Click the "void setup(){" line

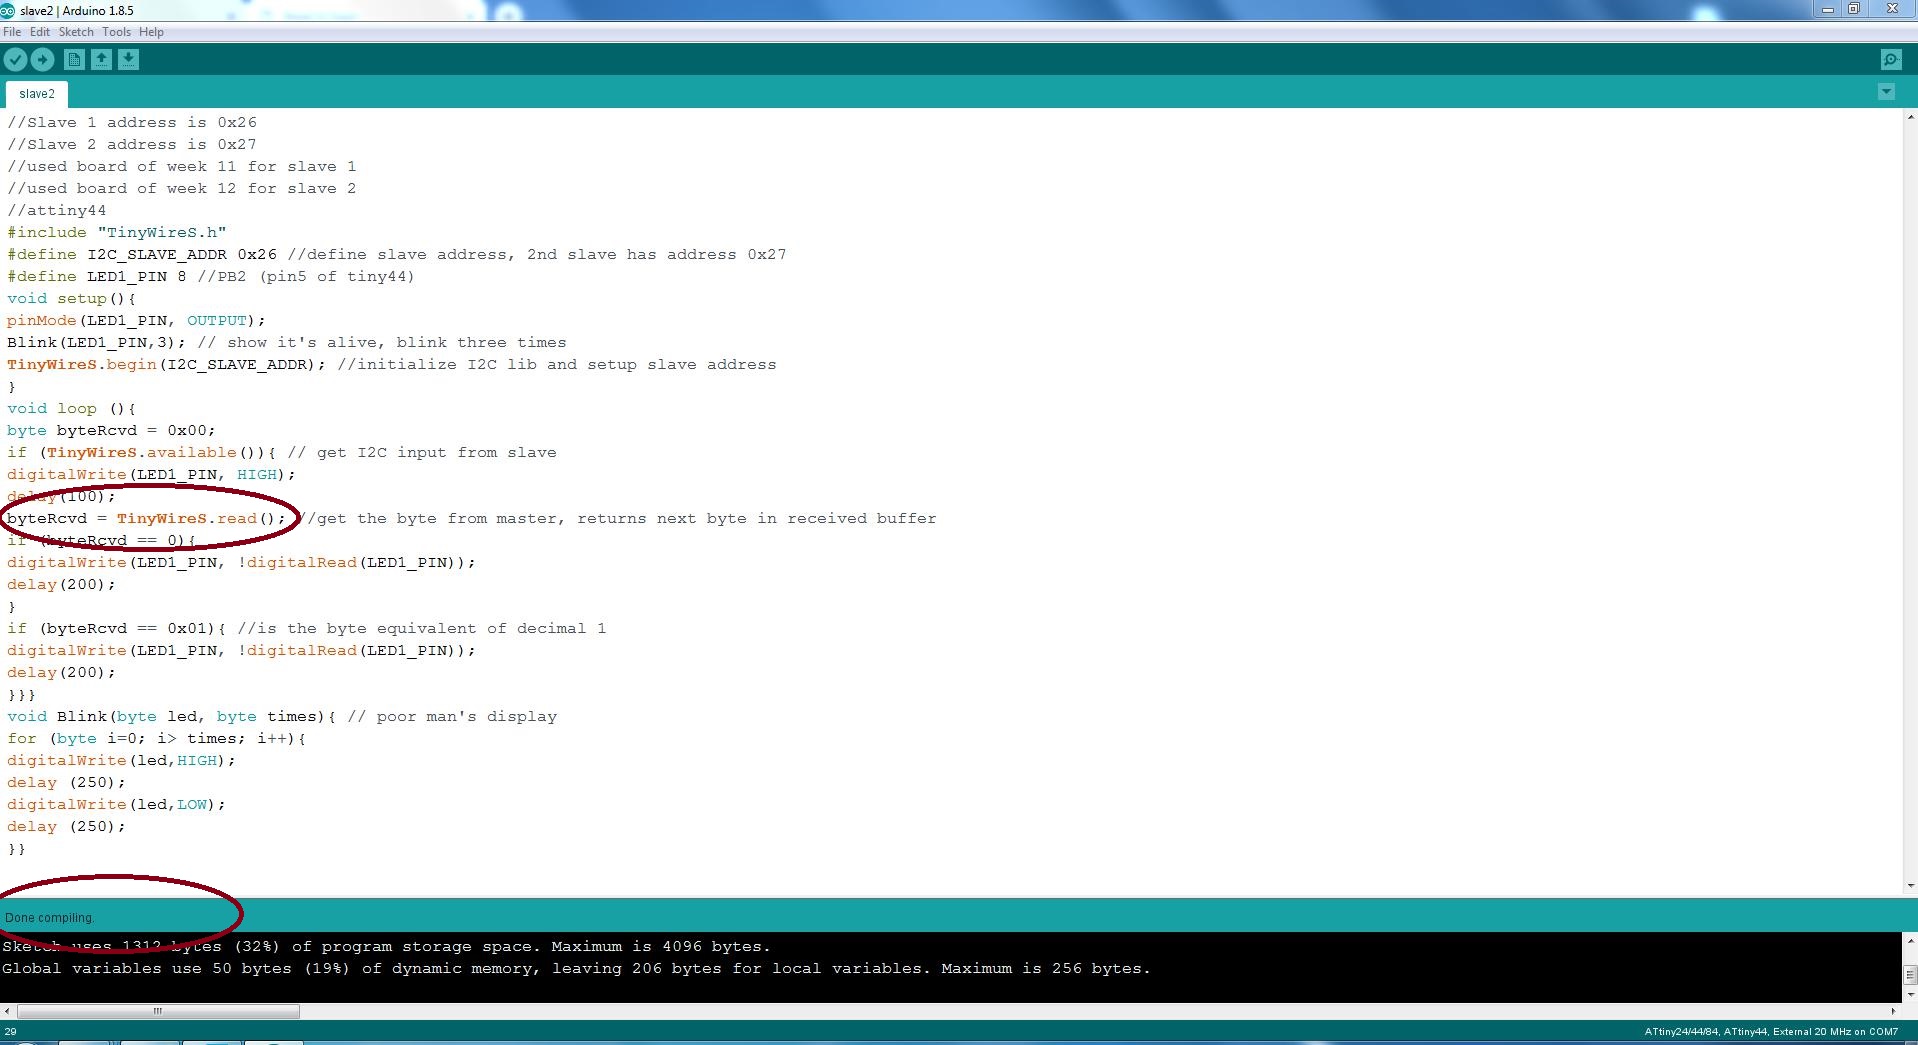point(72,298)
